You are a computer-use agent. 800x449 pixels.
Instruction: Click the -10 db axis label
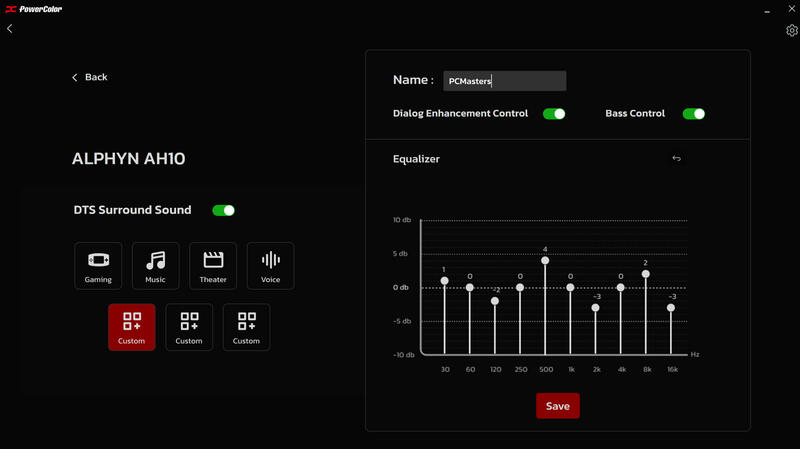pyautogui.click(x=404, y=355)
